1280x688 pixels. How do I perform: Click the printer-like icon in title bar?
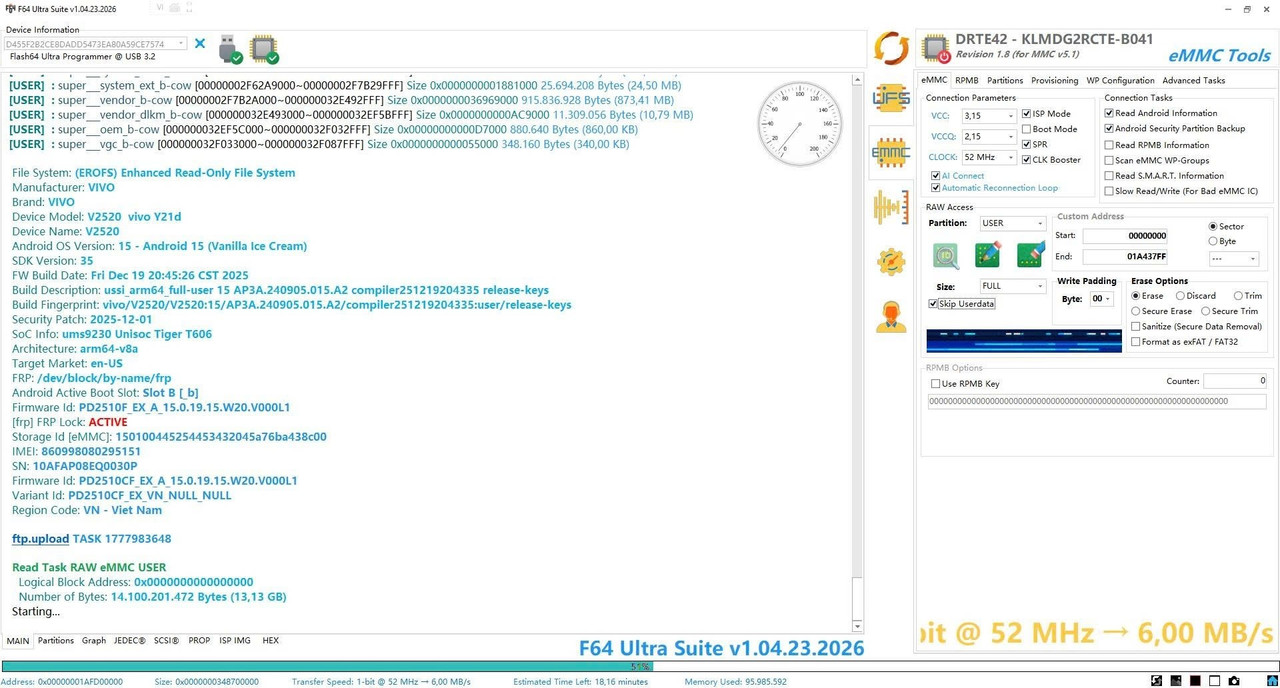coord(175,8)
